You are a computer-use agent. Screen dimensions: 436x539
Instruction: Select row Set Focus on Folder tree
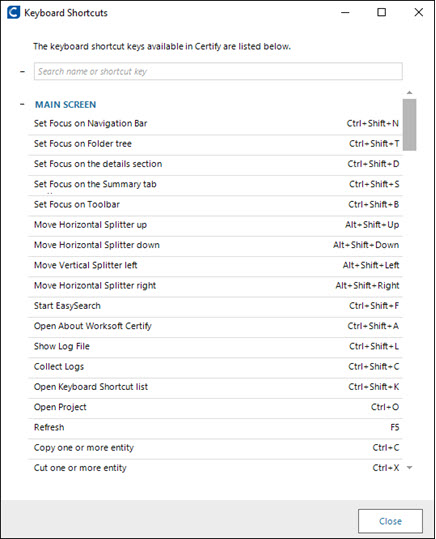[215, 144]
